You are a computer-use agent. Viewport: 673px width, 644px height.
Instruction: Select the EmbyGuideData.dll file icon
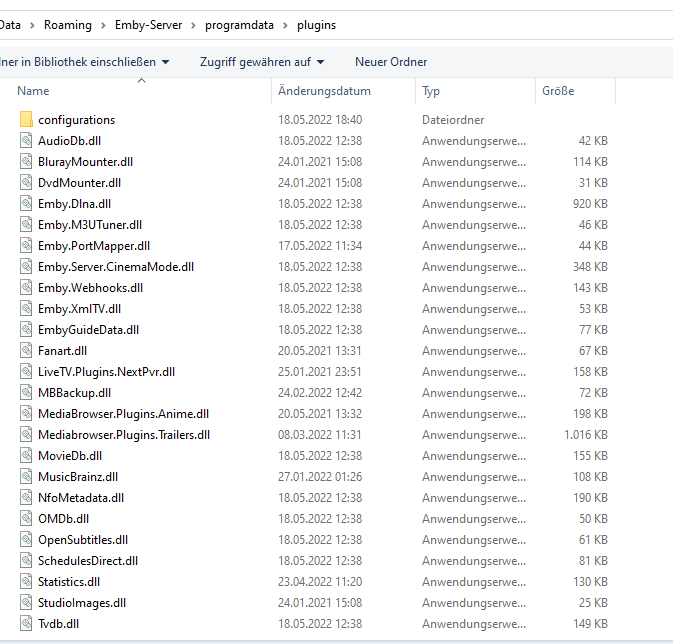tap(26, 330)
